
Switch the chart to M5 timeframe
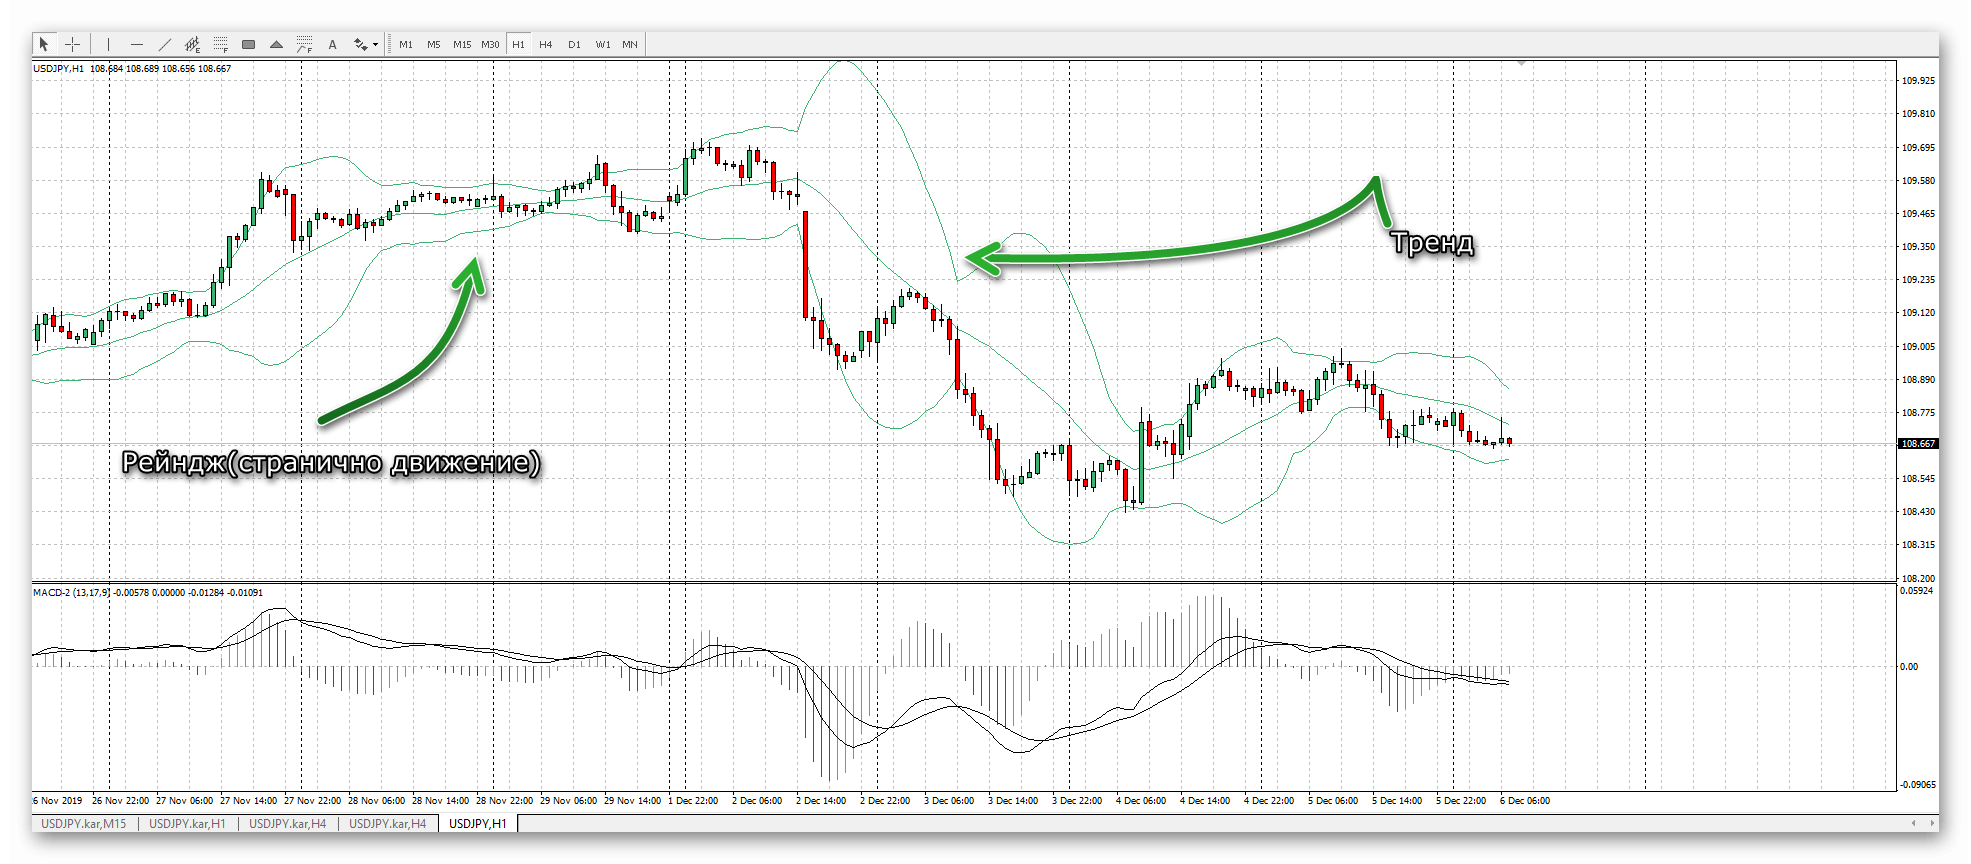(434, 44)
